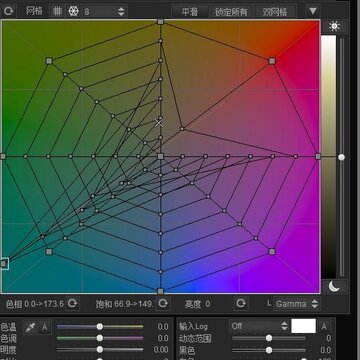Click the 色温 (temperature) slider handle
Viewport: 360px width, 360px height.
point(100,327)
